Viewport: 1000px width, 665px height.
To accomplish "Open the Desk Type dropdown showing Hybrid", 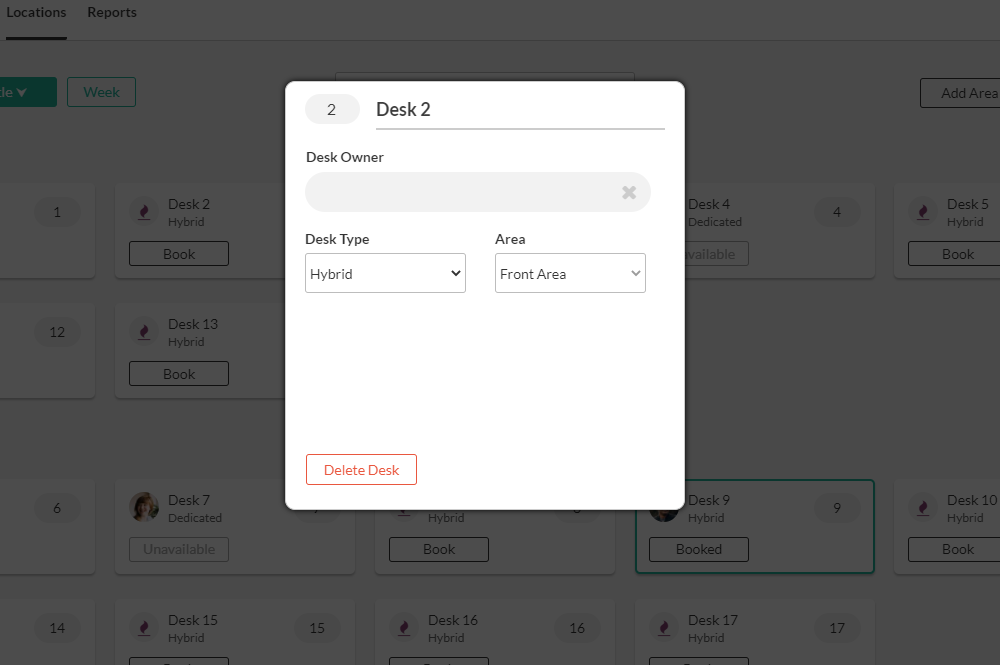I will (x=385, y=274).
